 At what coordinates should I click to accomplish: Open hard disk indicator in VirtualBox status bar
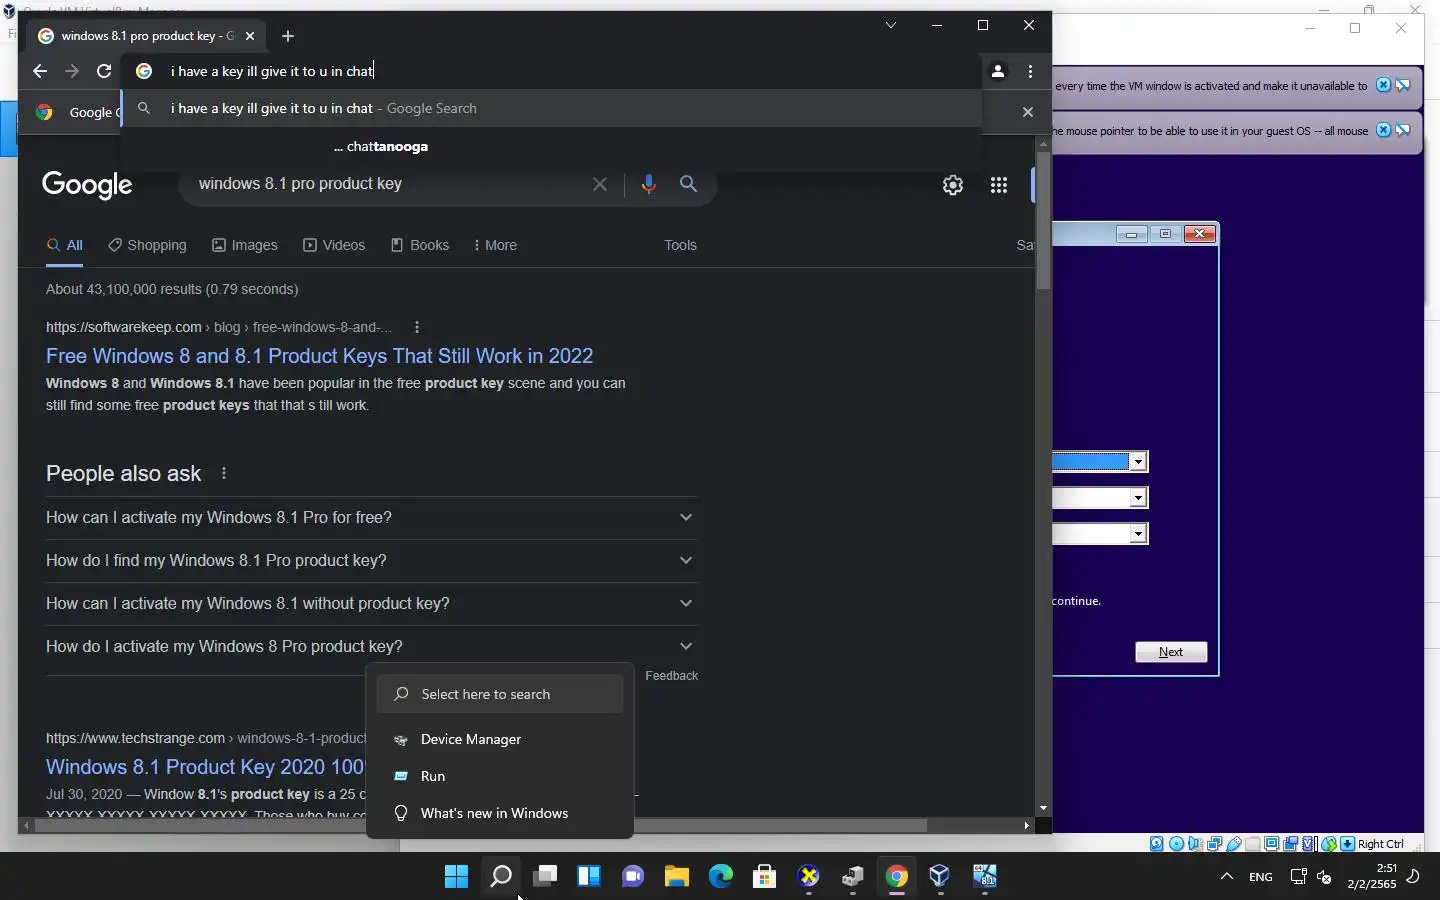click(1157, 843)
